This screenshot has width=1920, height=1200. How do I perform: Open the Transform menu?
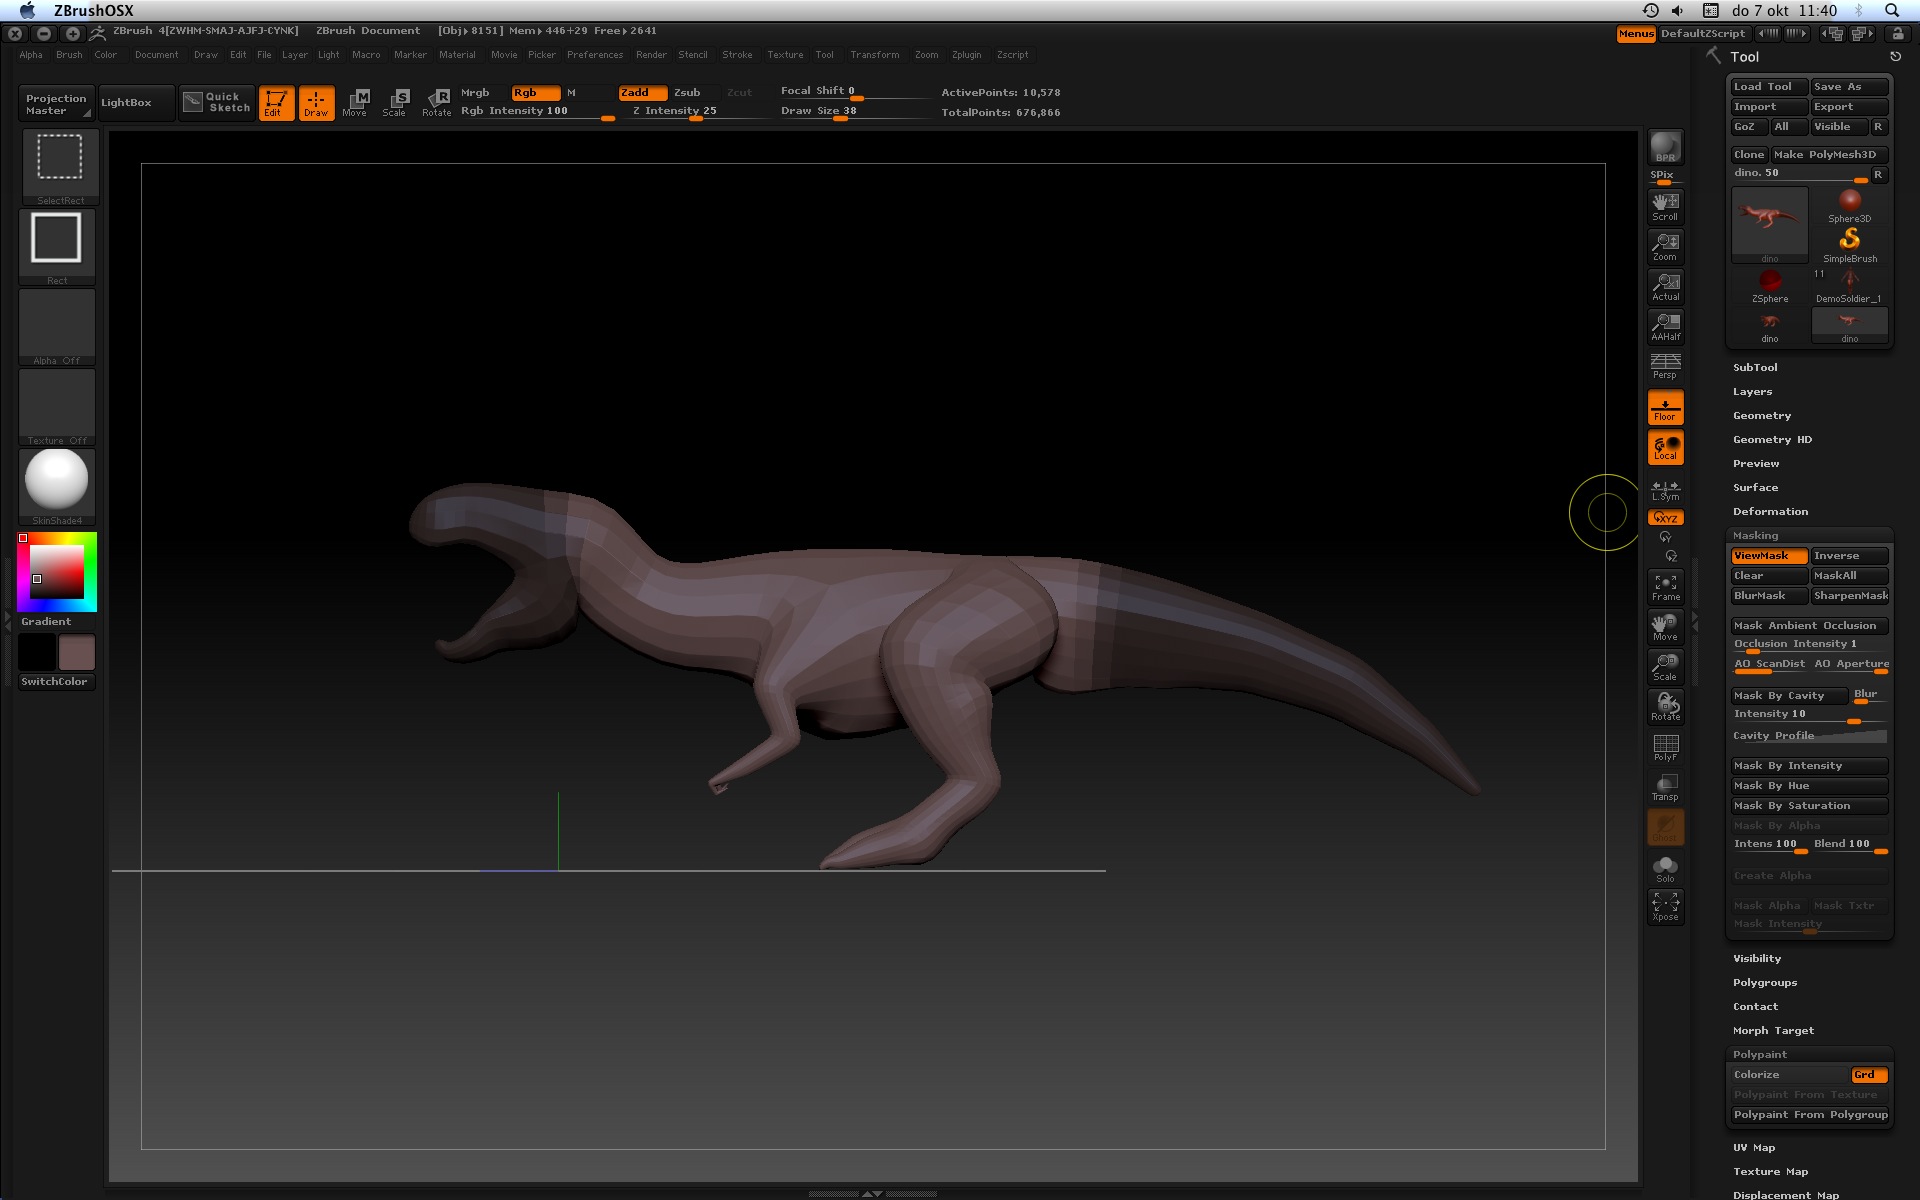pos(874,55)
